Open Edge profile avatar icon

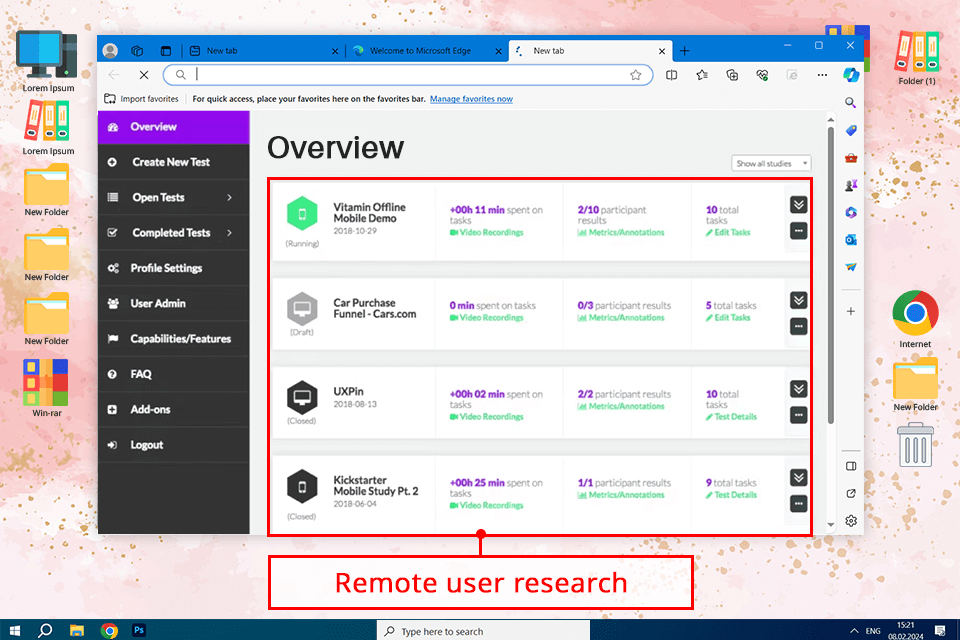[110, 51]
